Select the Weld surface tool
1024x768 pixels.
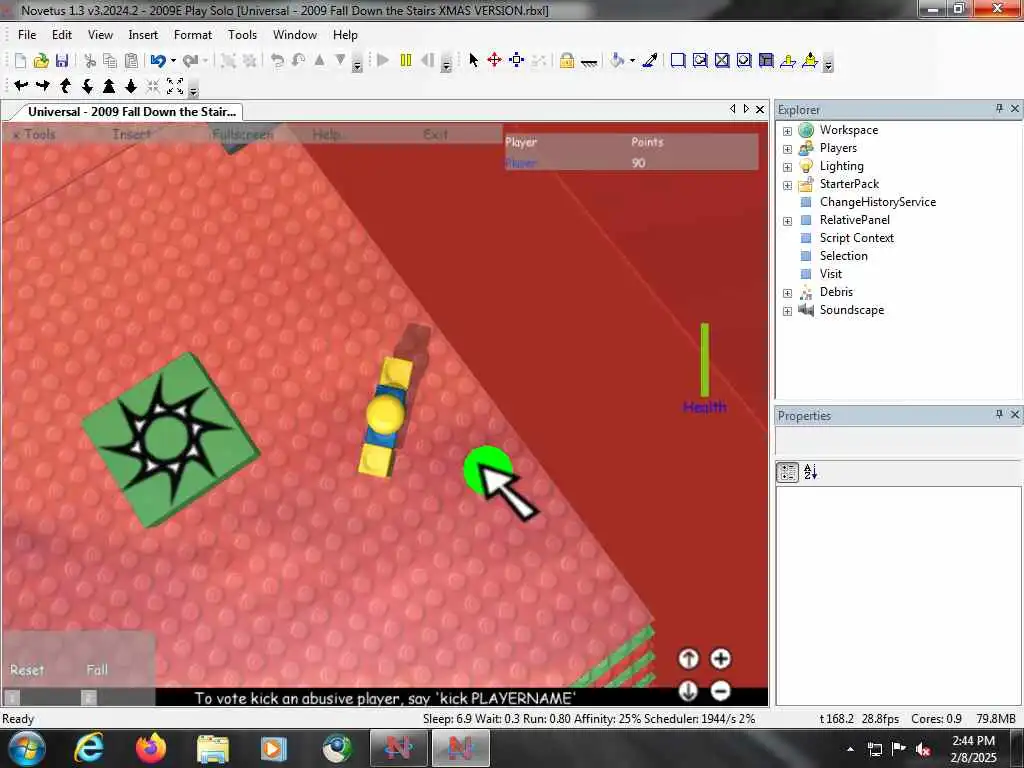tap(722, 61)
